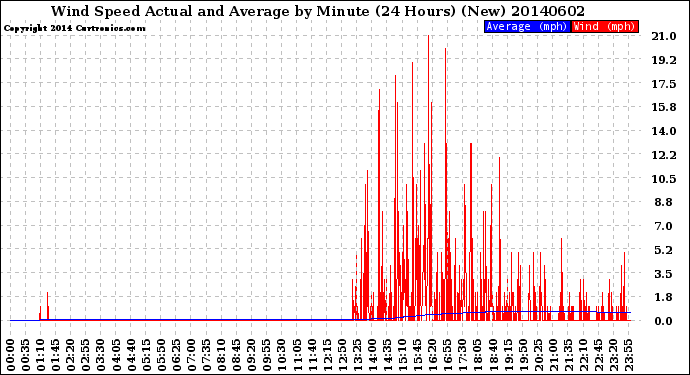
Task: Click the 01:45 time axis label
Action: click(56, 355)
